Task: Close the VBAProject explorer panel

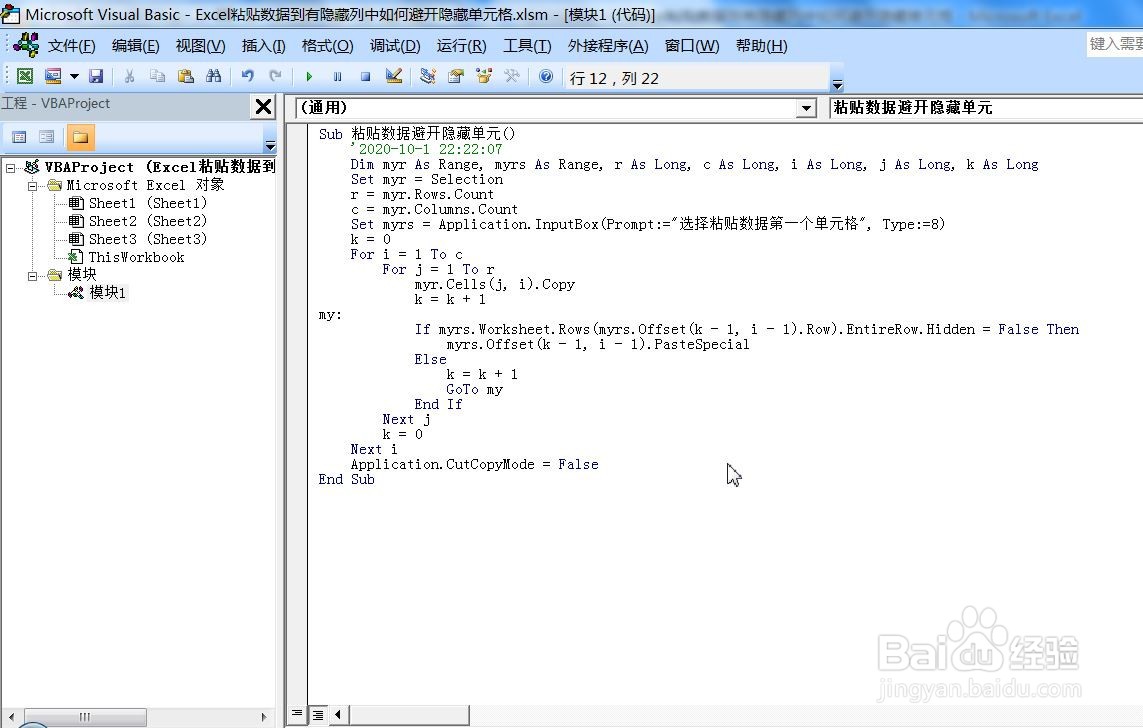Action: tap(263, 106)
